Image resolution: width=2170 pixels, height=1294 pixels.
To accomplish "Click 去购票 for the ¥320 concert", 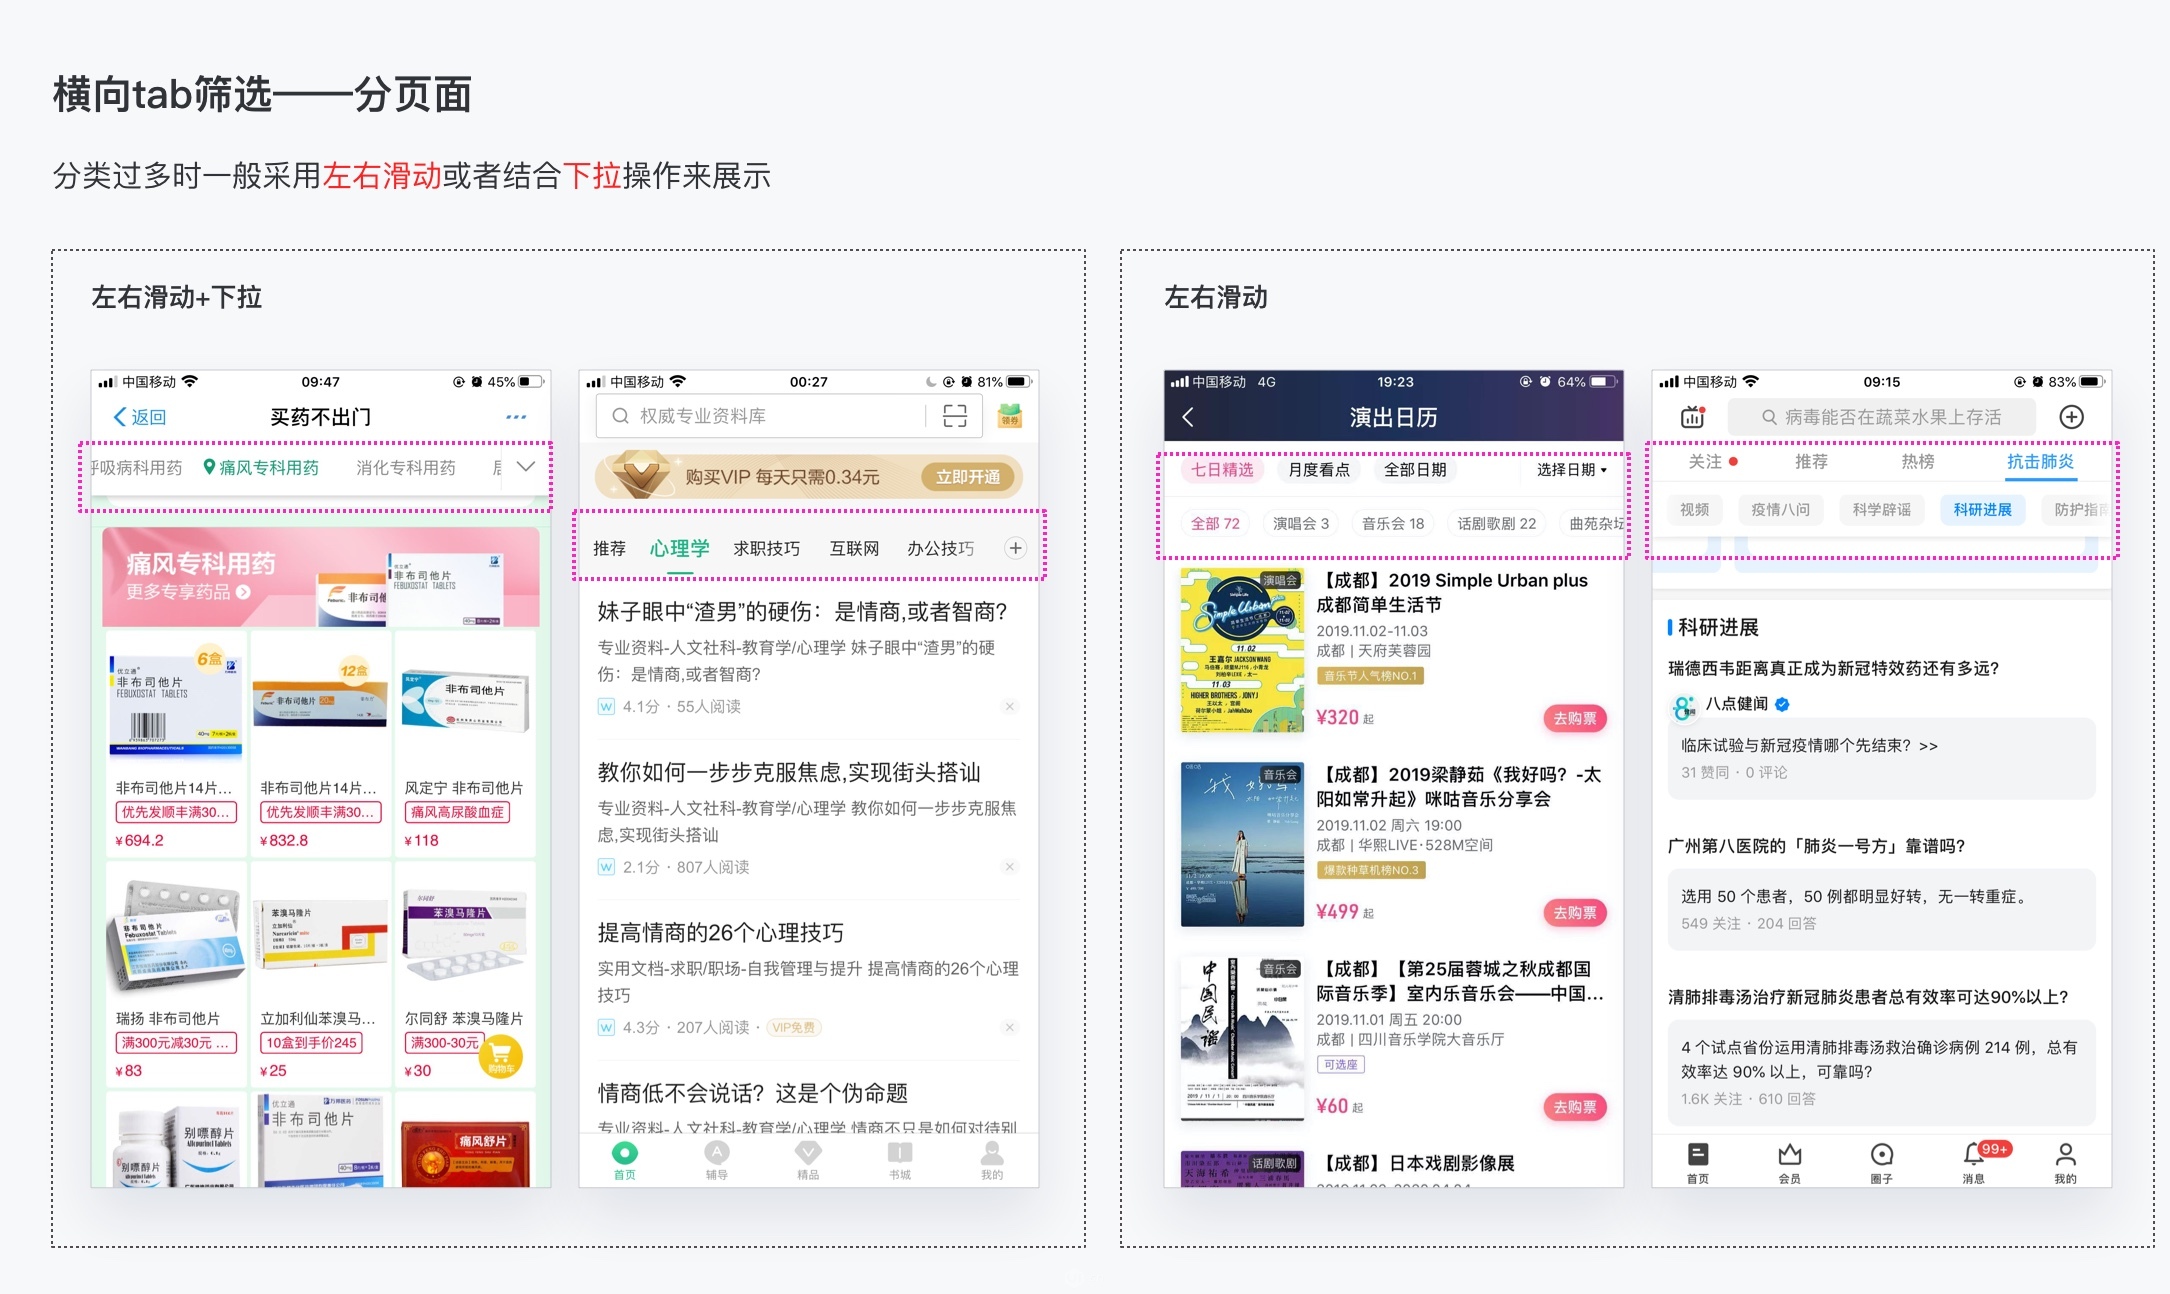I will [x=1574, y=718].
